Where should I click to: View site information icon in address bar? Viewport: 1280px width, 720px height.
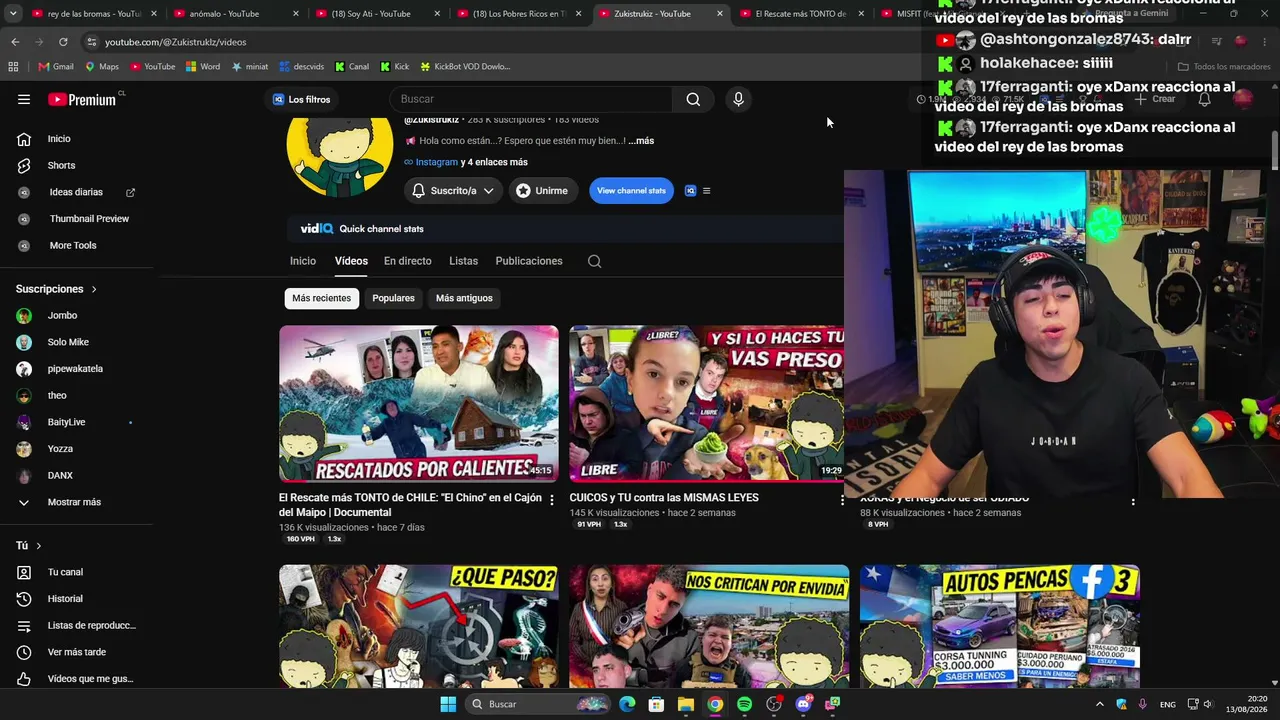click(91, 42)
